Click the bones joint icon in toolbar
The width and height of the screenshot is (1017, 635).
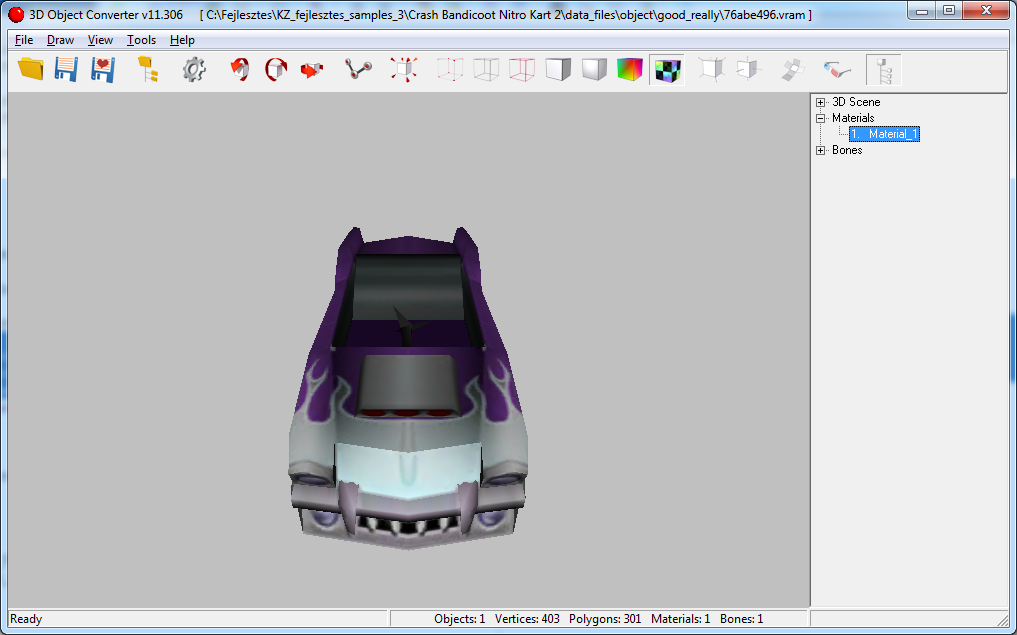pyautogui.click(x=358, y=69)
